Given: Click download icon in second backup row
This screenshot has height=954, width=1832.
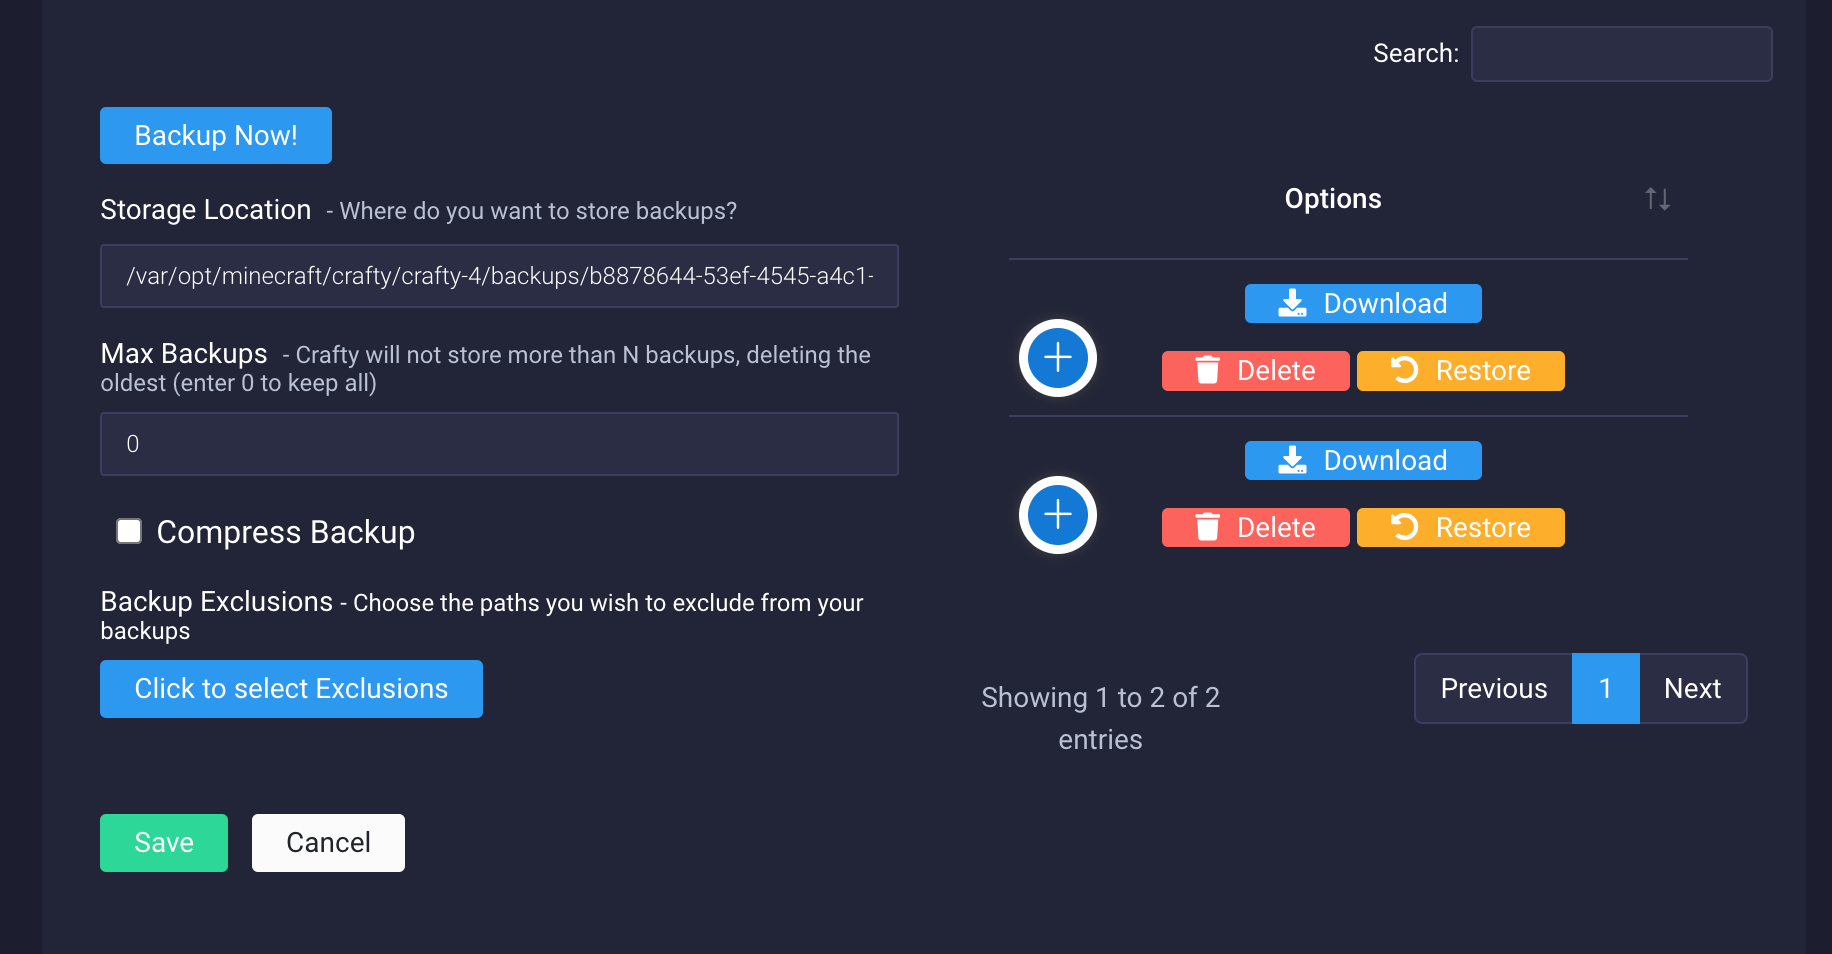Looking at the screenshot, I should point(1292,460).
